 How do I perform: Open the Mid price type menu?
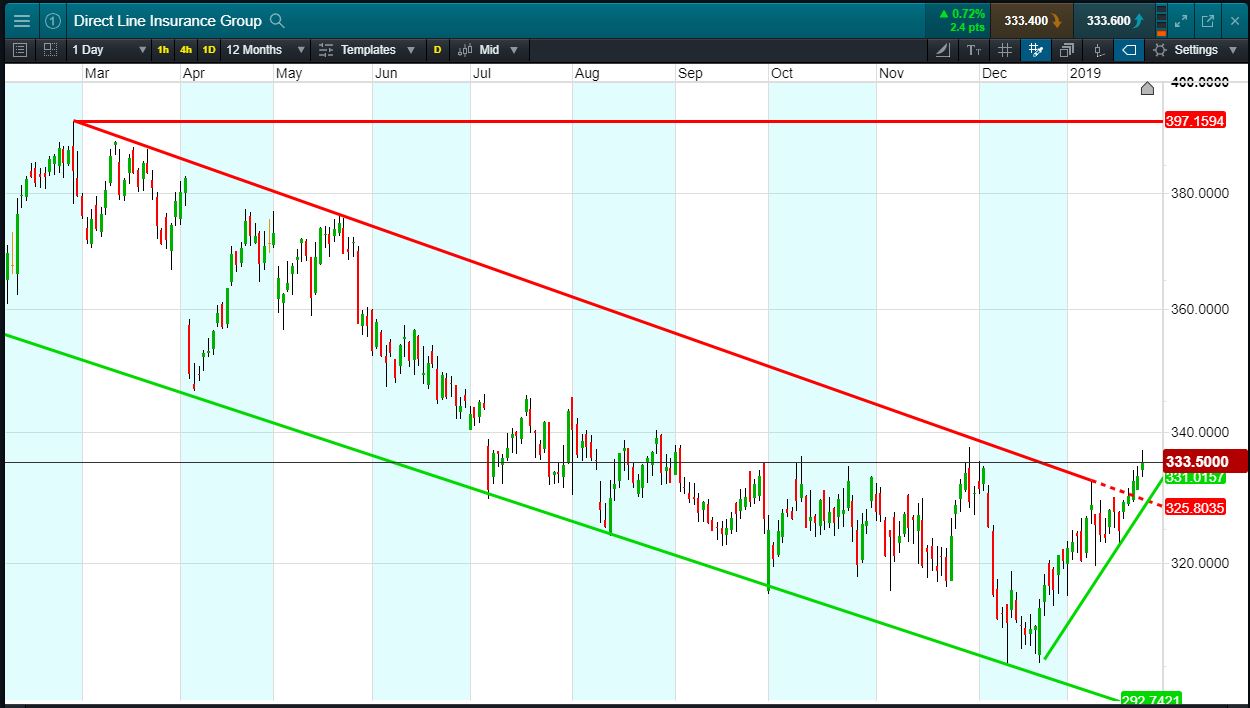489,50
